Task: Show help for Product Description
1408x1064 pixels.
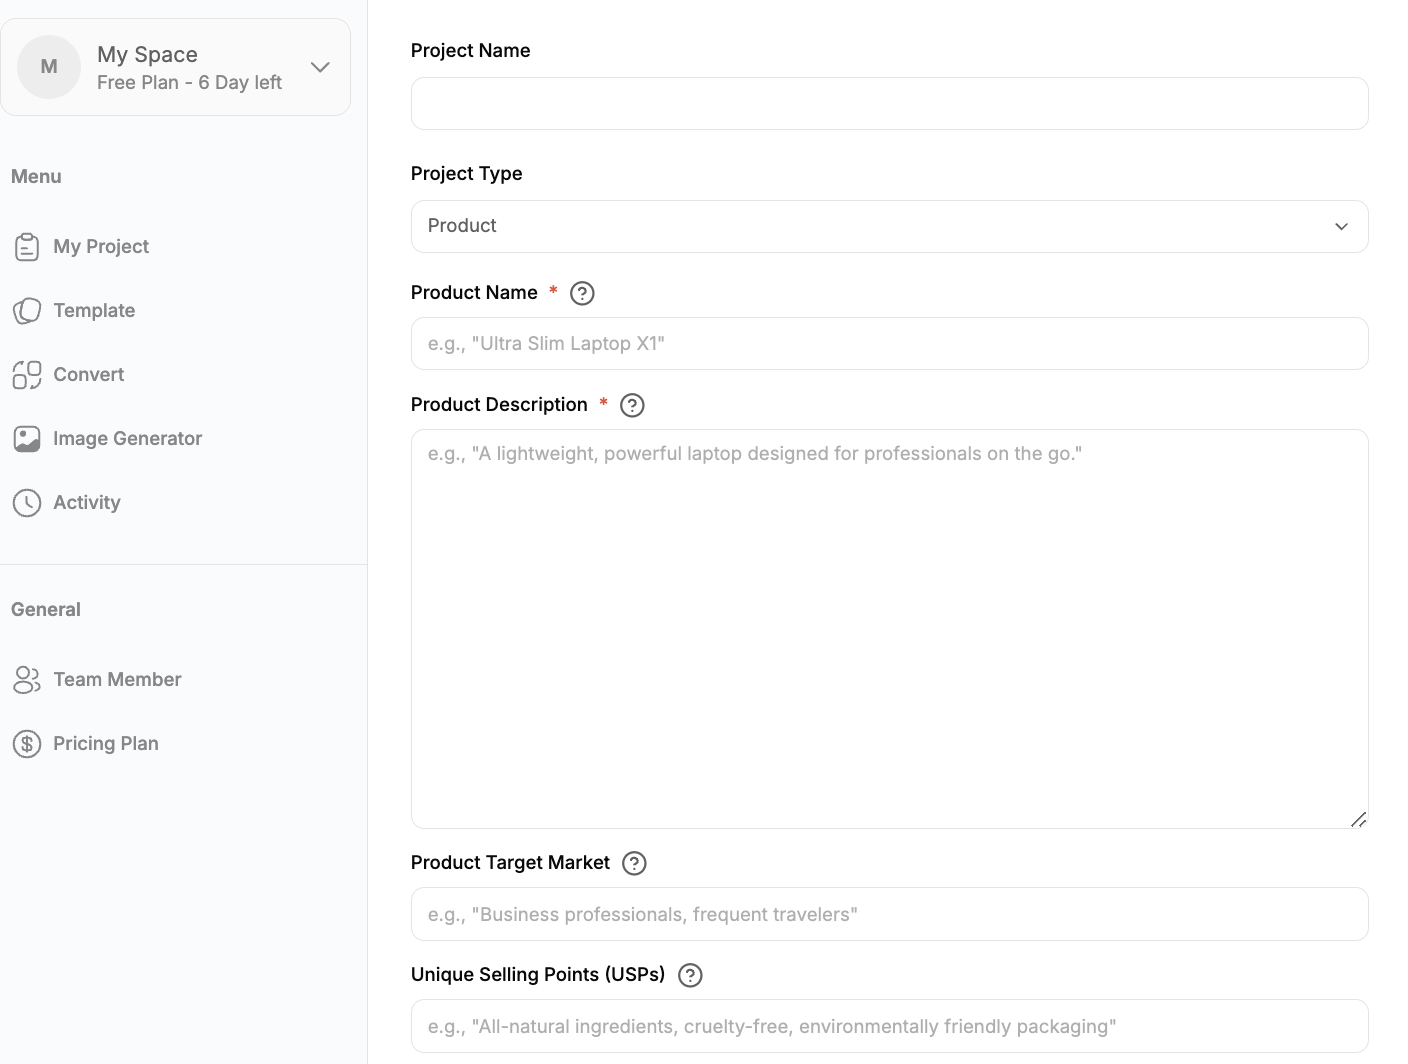Action: point(632,405)
